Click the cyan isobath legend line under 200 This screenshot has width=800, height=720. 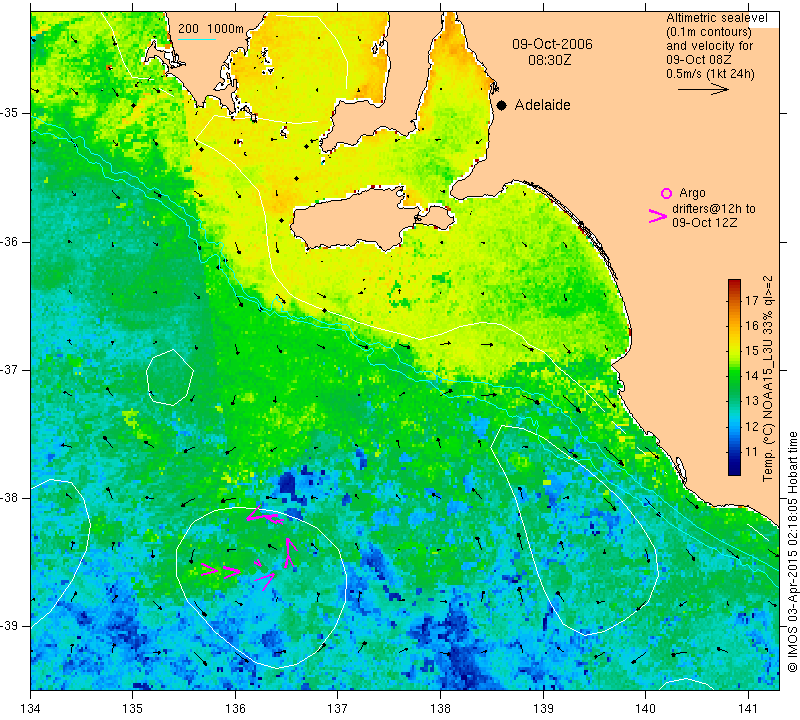(196, 39)
